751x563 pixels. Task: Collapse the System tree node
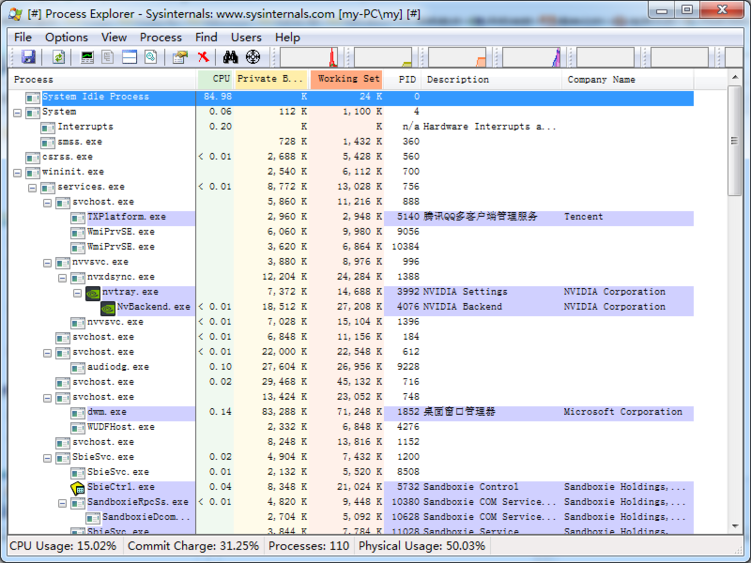tap(18, 113)
